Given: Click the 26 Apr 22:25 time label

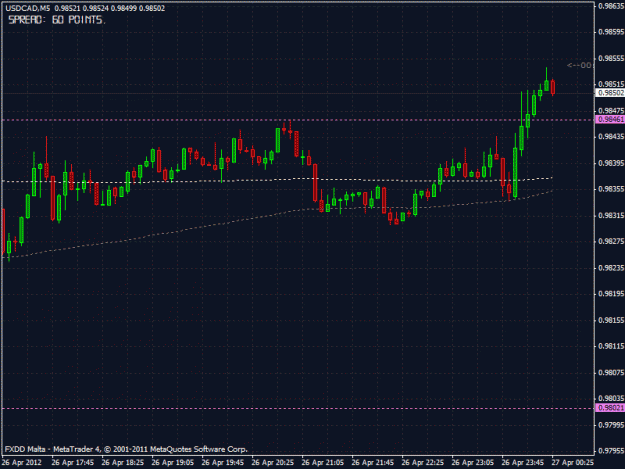Looking at the screenshot, I should [423, 463].
